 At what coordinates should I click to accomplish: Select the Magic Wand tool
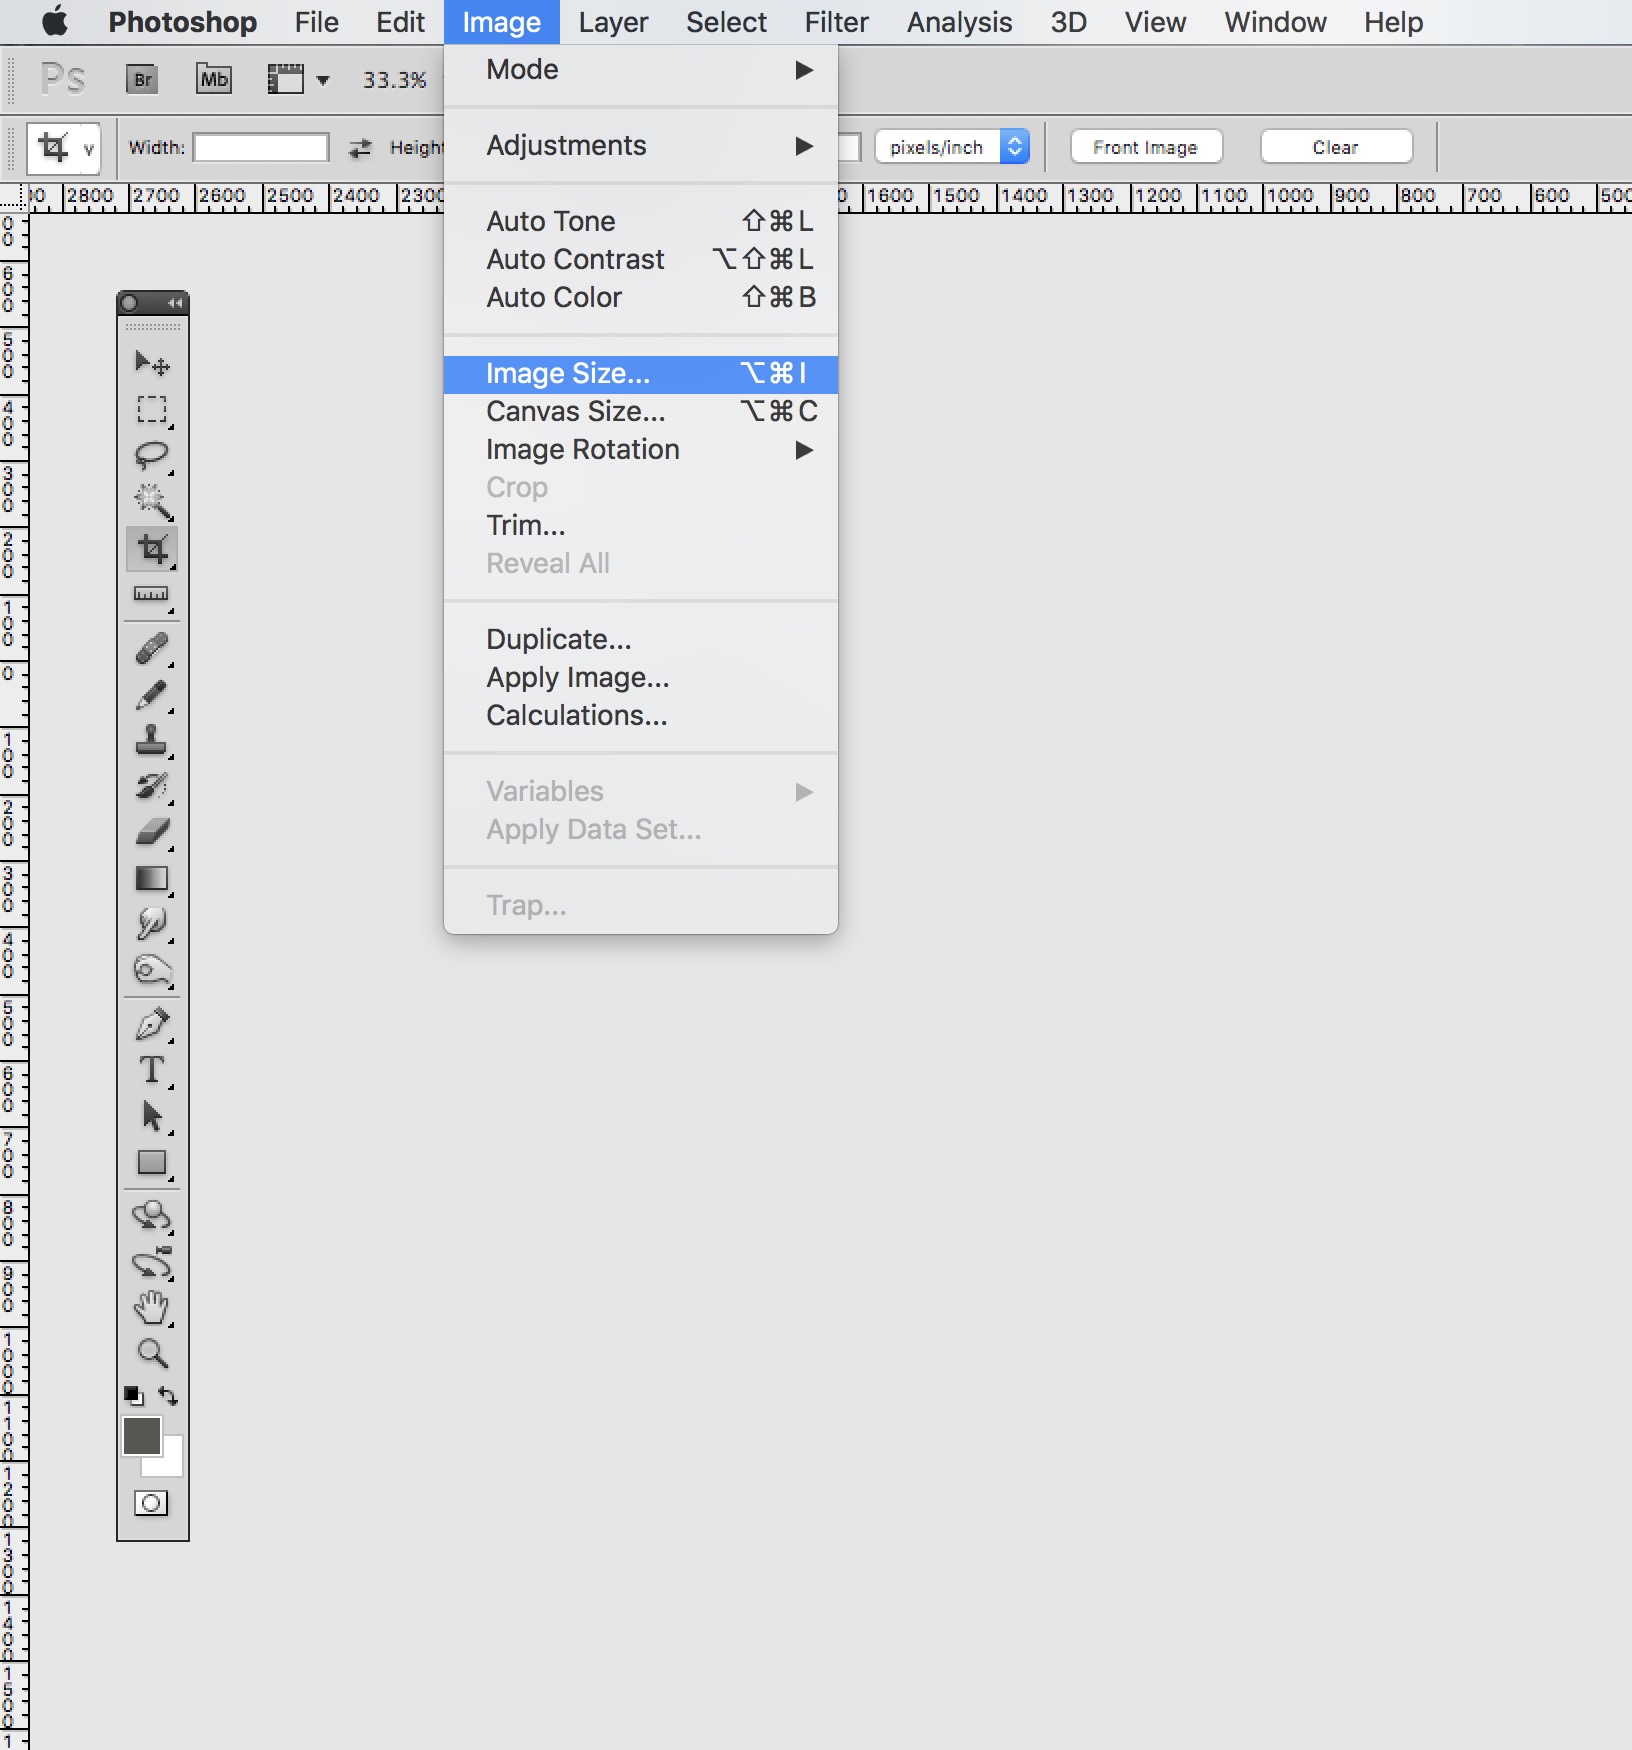click(x=152, y=501)
